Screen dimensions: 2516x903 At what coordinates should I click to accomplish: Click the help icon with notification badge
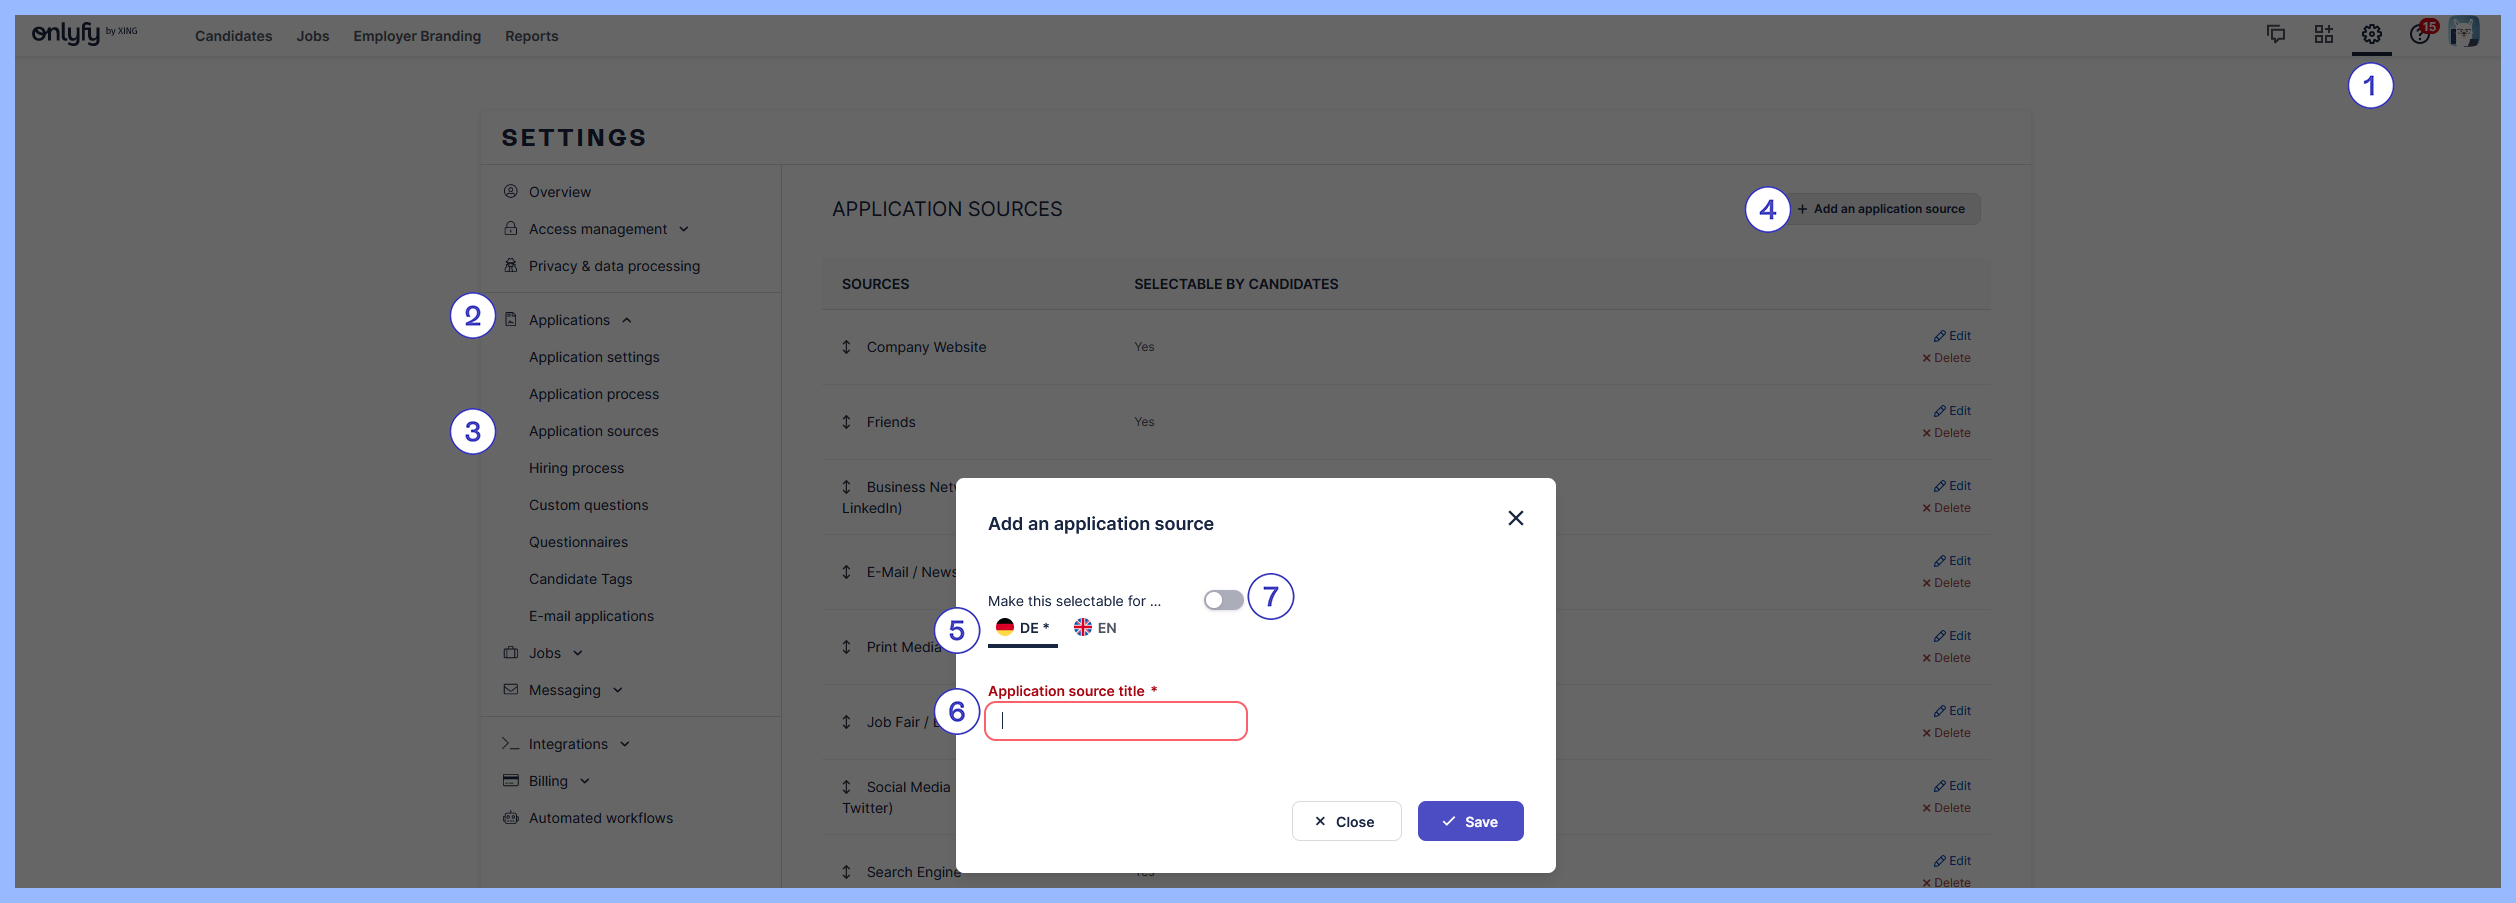point(2420,35)
